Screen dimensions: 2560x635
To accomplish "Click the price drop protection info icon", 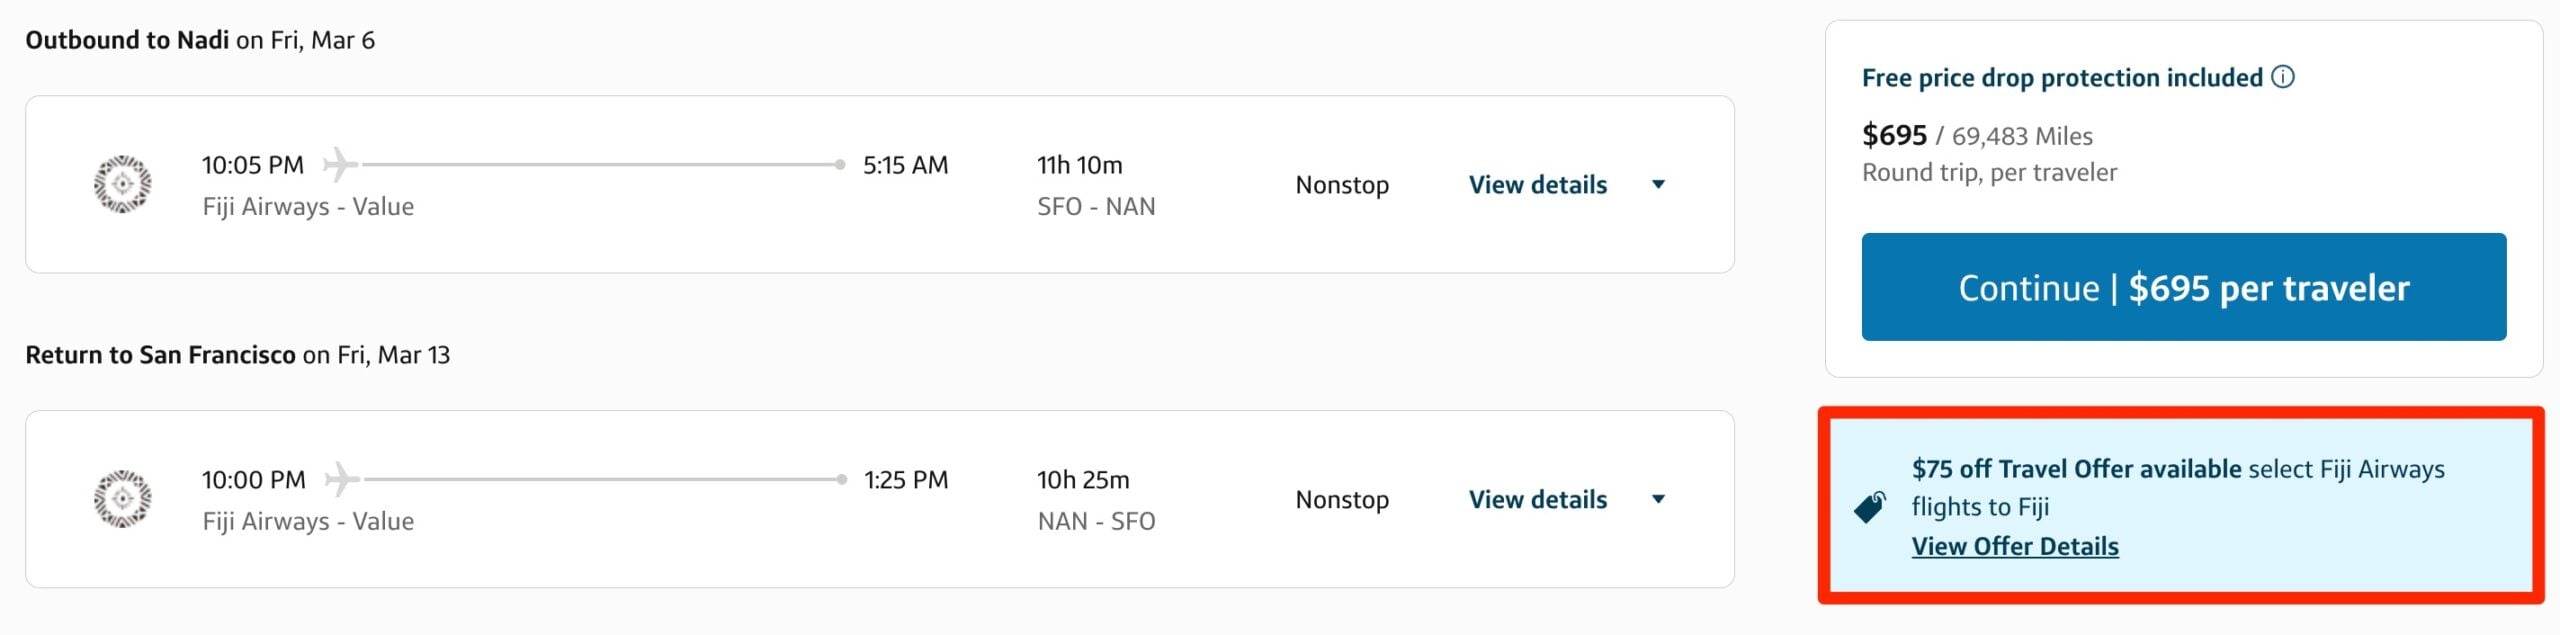I will (2285, 76).
